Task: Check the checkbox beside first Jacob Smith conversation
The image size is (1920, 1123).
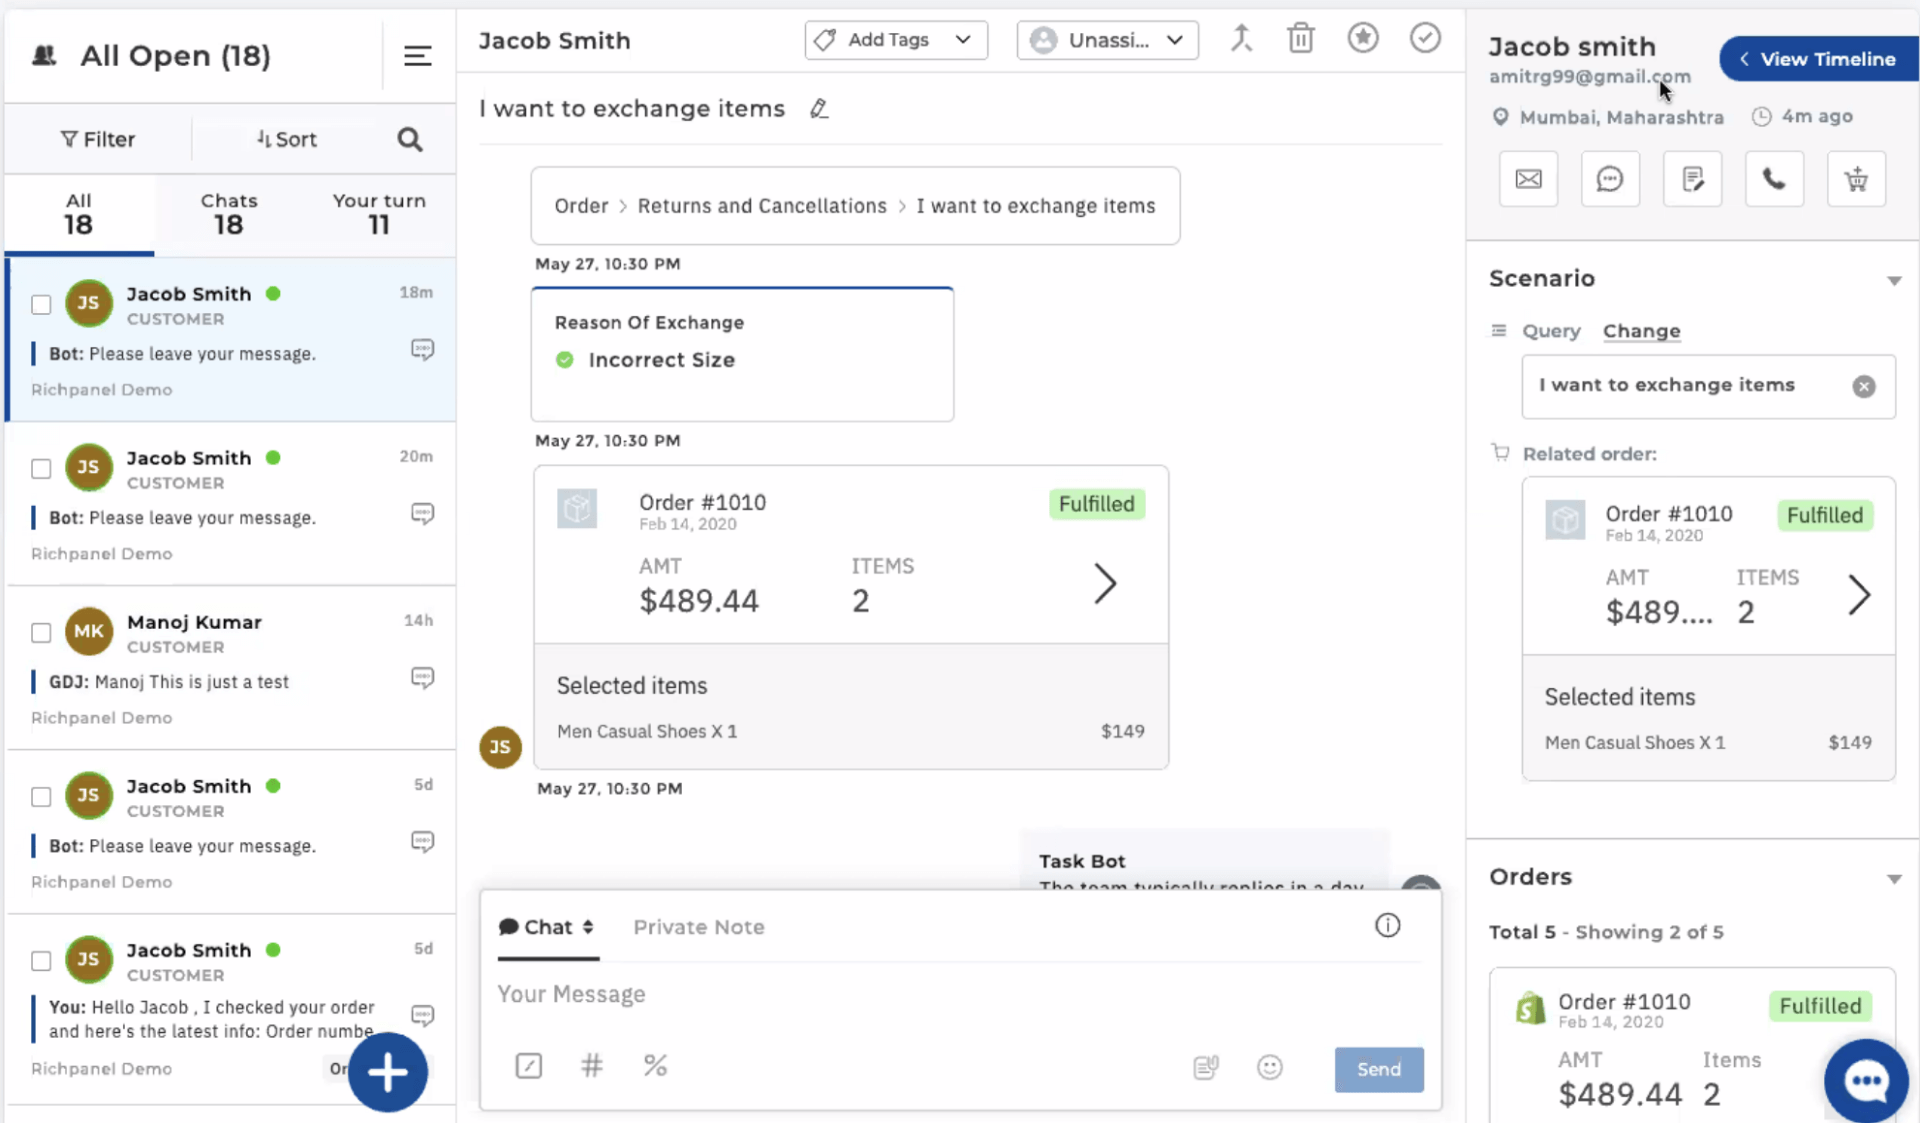Action: pyautogui.click(x=40, y=305)
